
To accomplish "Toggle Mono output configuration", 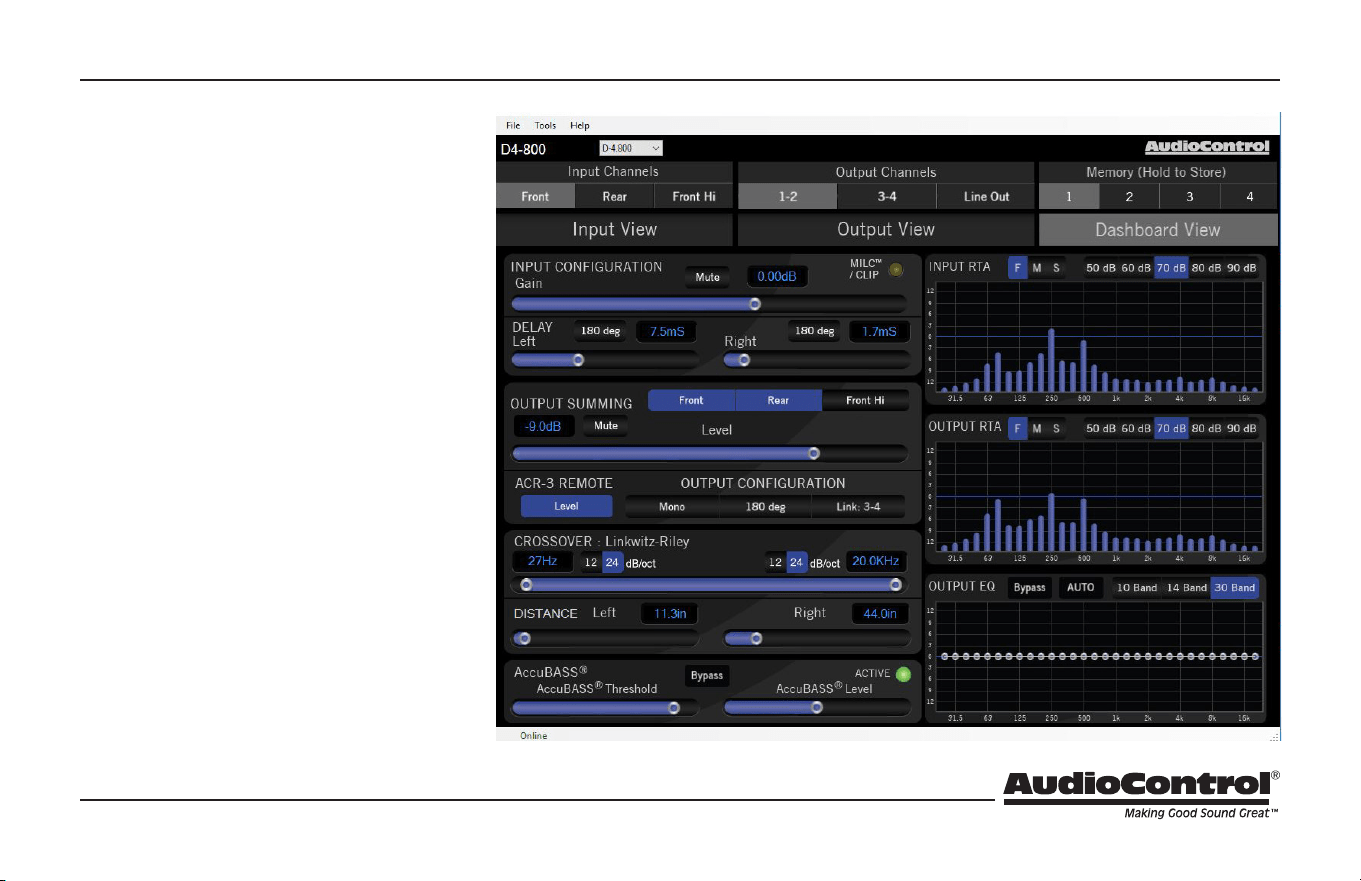I will pyautogui.click(x=672, y=507).
